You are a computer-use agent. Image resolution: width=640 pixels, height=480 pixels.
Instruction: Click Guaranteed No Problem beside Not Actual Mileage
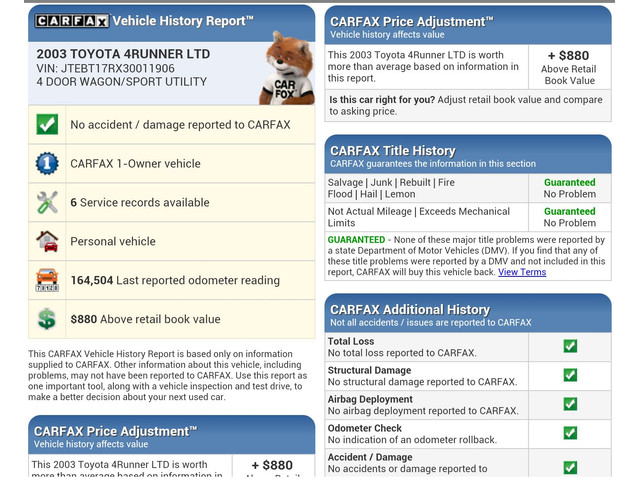[x=569, y=217]
